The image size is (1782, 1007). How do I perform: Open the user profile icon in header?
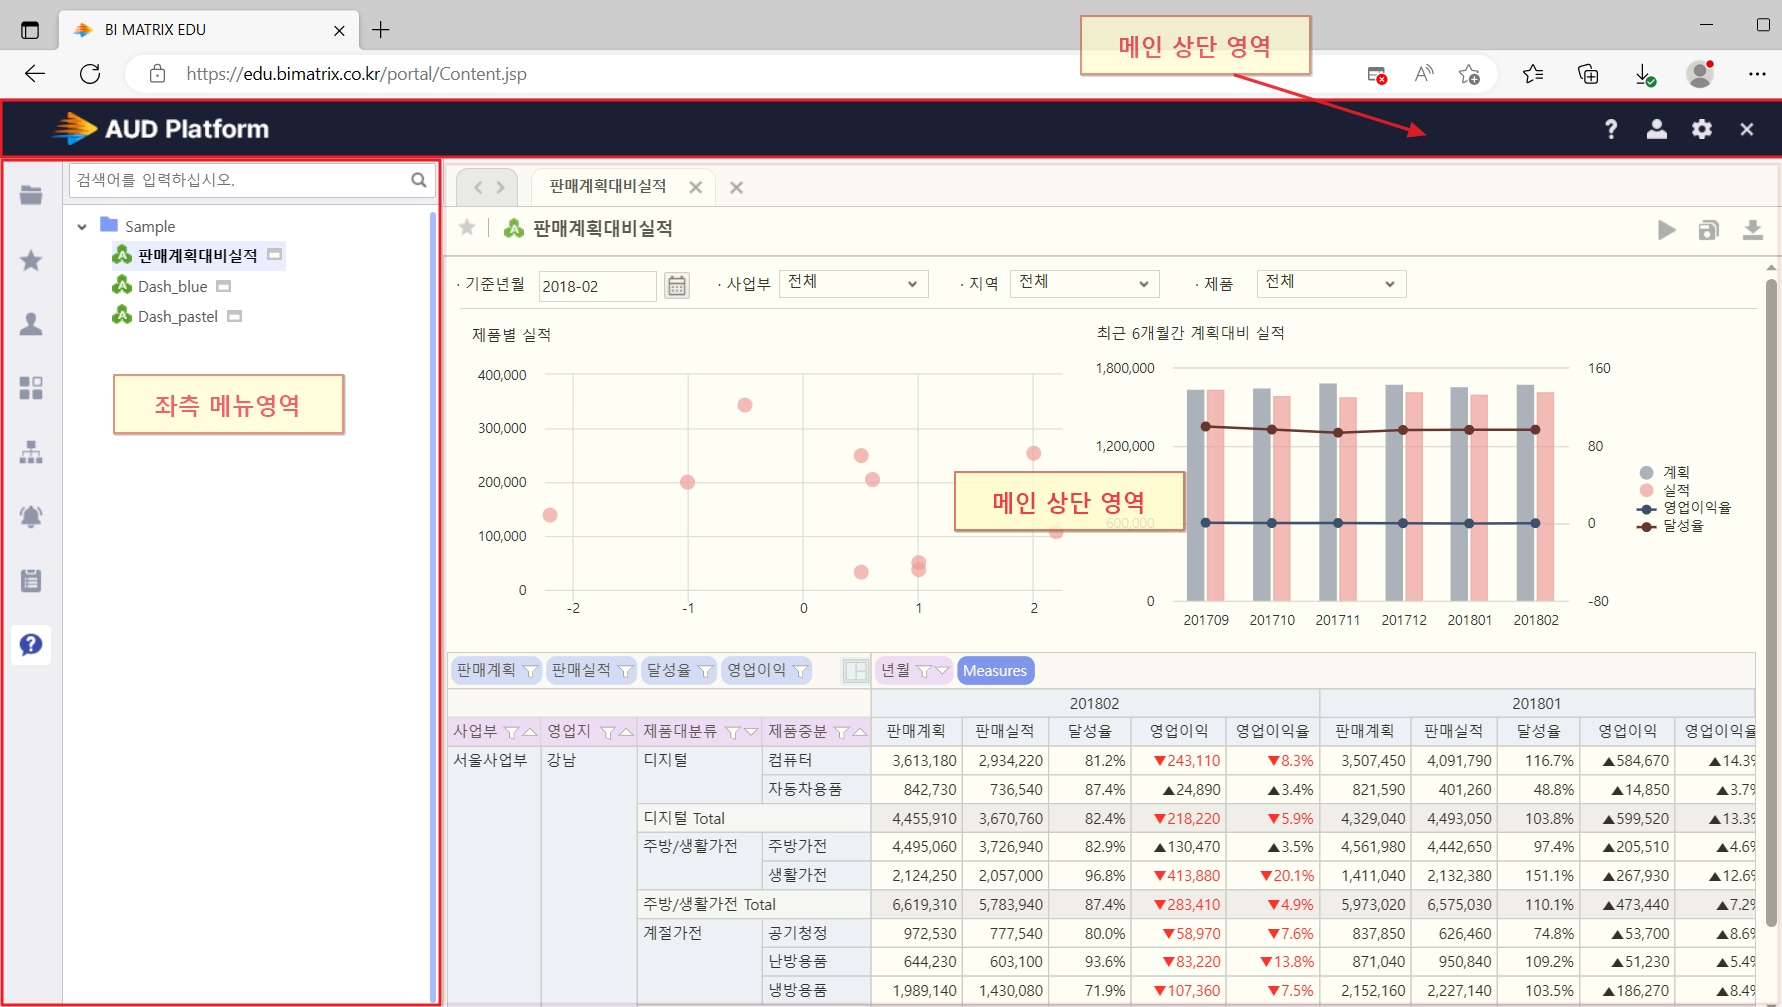coord(1657,129)
